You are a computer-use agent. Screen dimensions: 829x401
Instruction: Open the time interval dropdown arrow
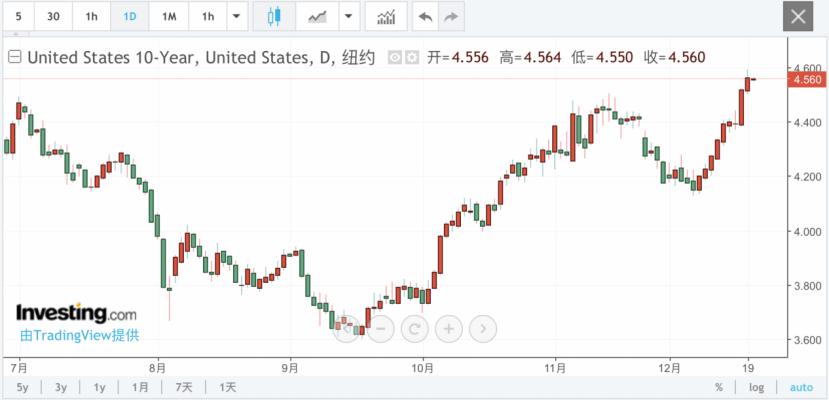coord(237,16)
